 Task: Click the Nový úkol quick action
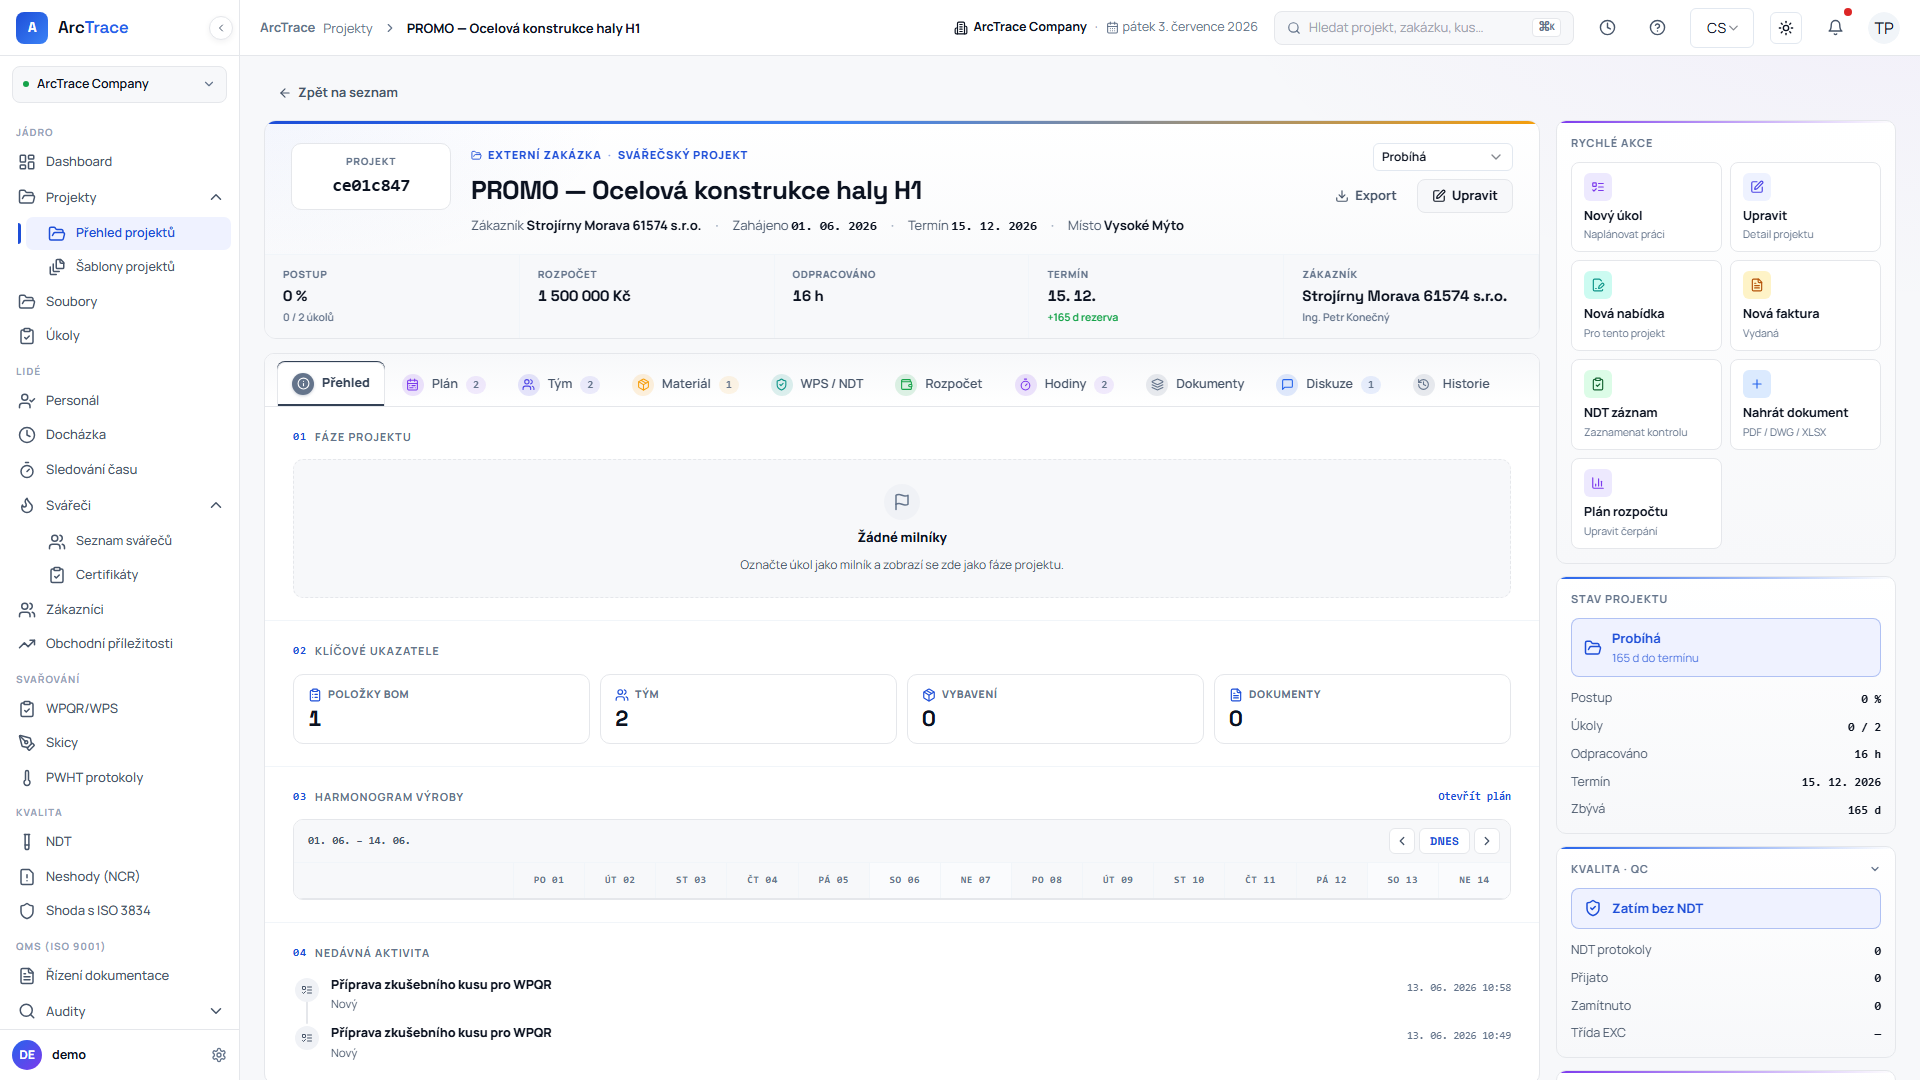click(1646, 207)
